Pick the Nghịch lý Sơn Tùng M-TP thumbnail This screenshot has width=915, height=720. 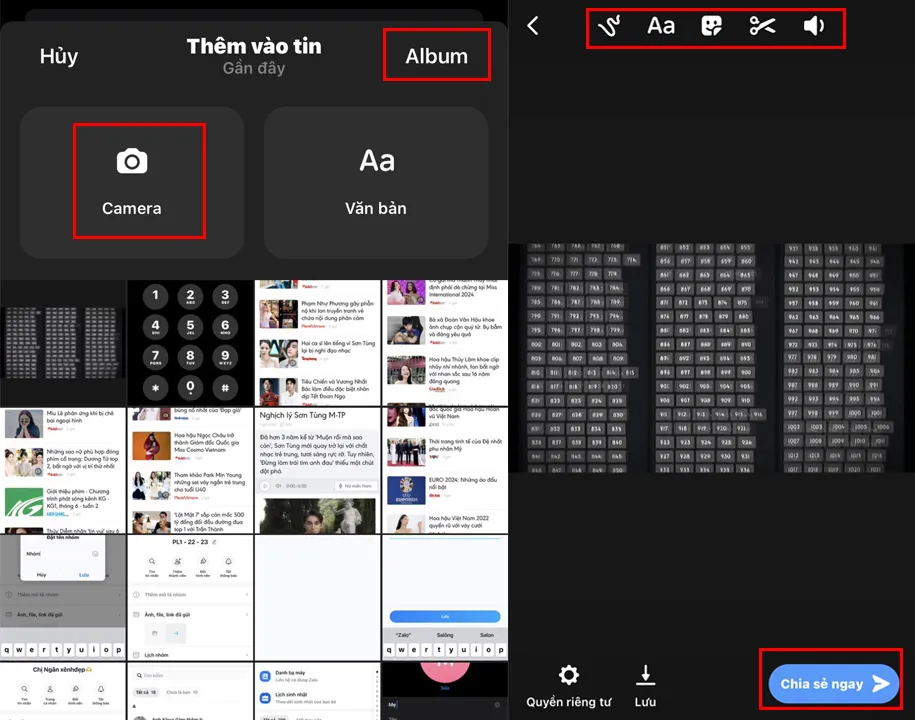coord(318,470)
